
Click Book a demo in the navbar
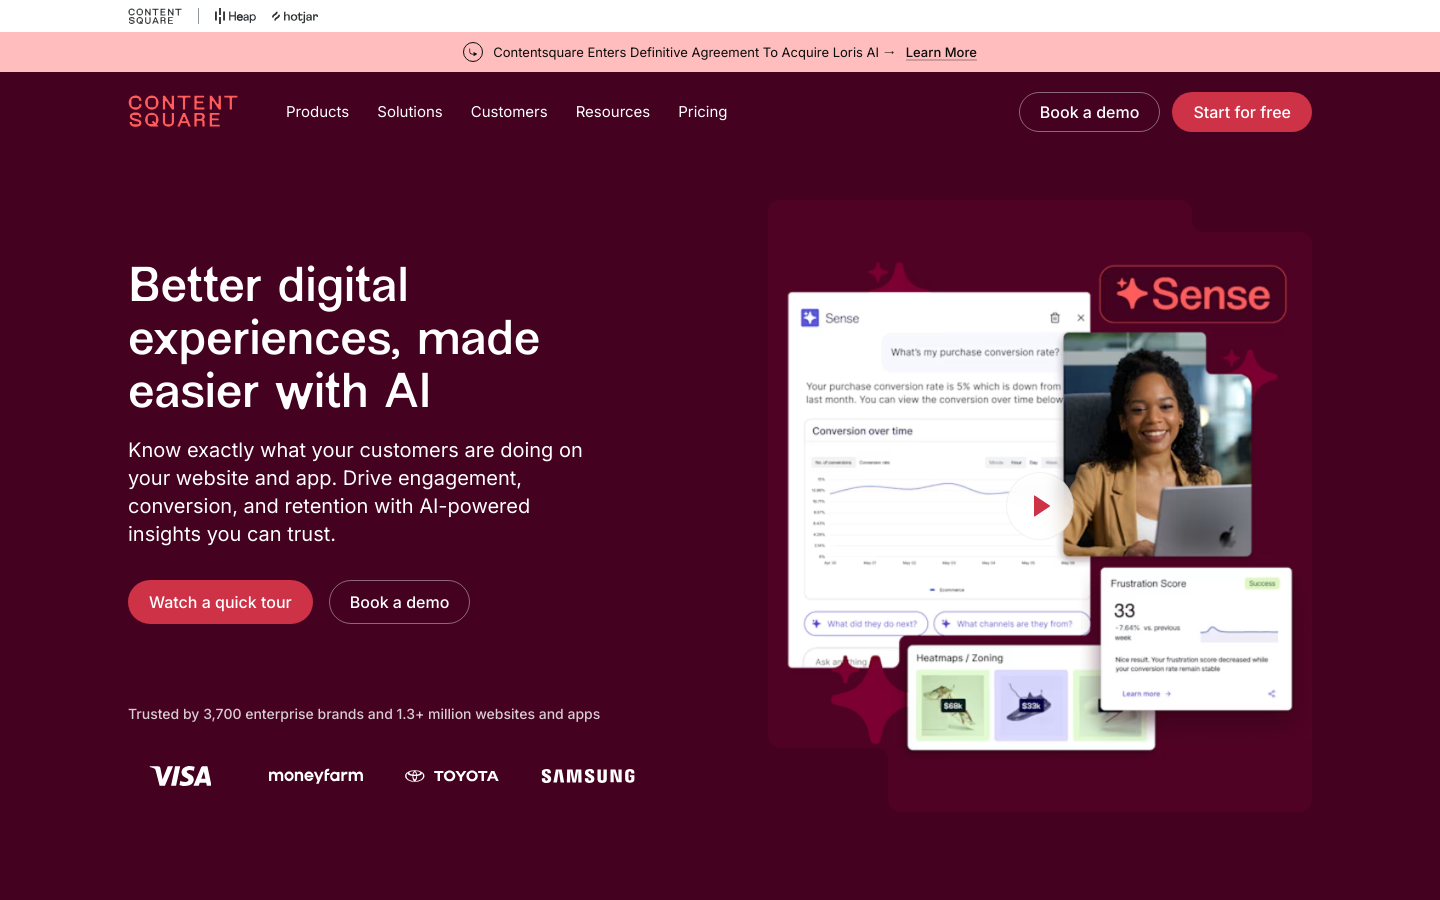1089,112
